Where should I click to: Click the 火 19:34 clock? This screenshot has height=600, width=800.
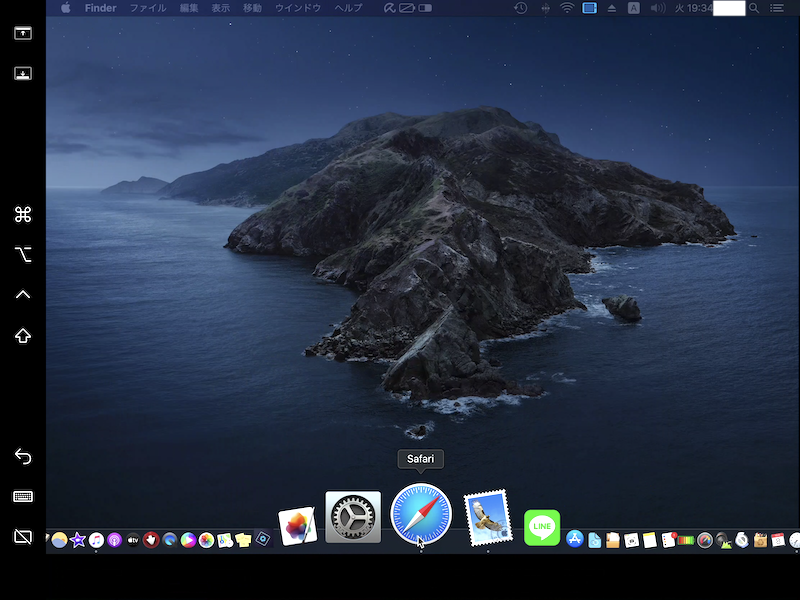pos(693,8)
